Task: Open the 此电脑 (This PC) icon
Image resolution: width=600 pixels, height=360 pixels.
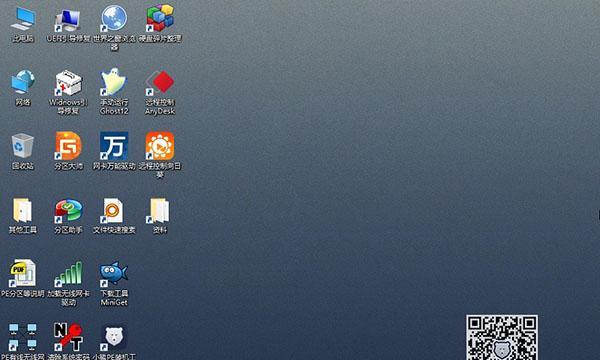Action: coord(23,19)
